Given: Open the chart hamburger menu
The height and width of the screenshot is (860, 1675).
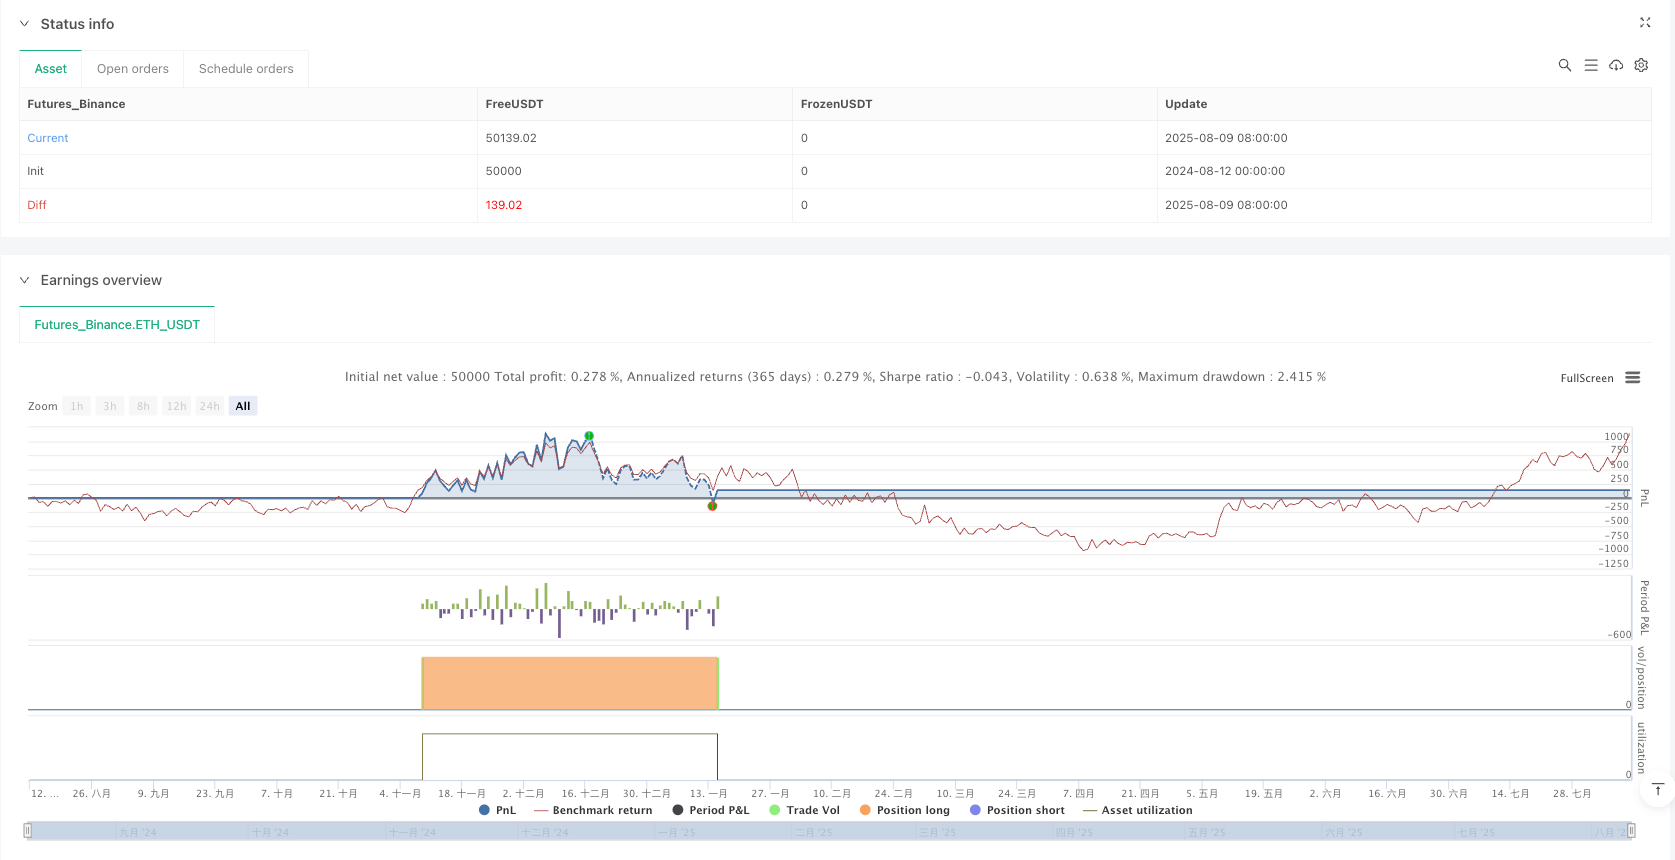Looking at the screenshot, I should point(1633,378).
